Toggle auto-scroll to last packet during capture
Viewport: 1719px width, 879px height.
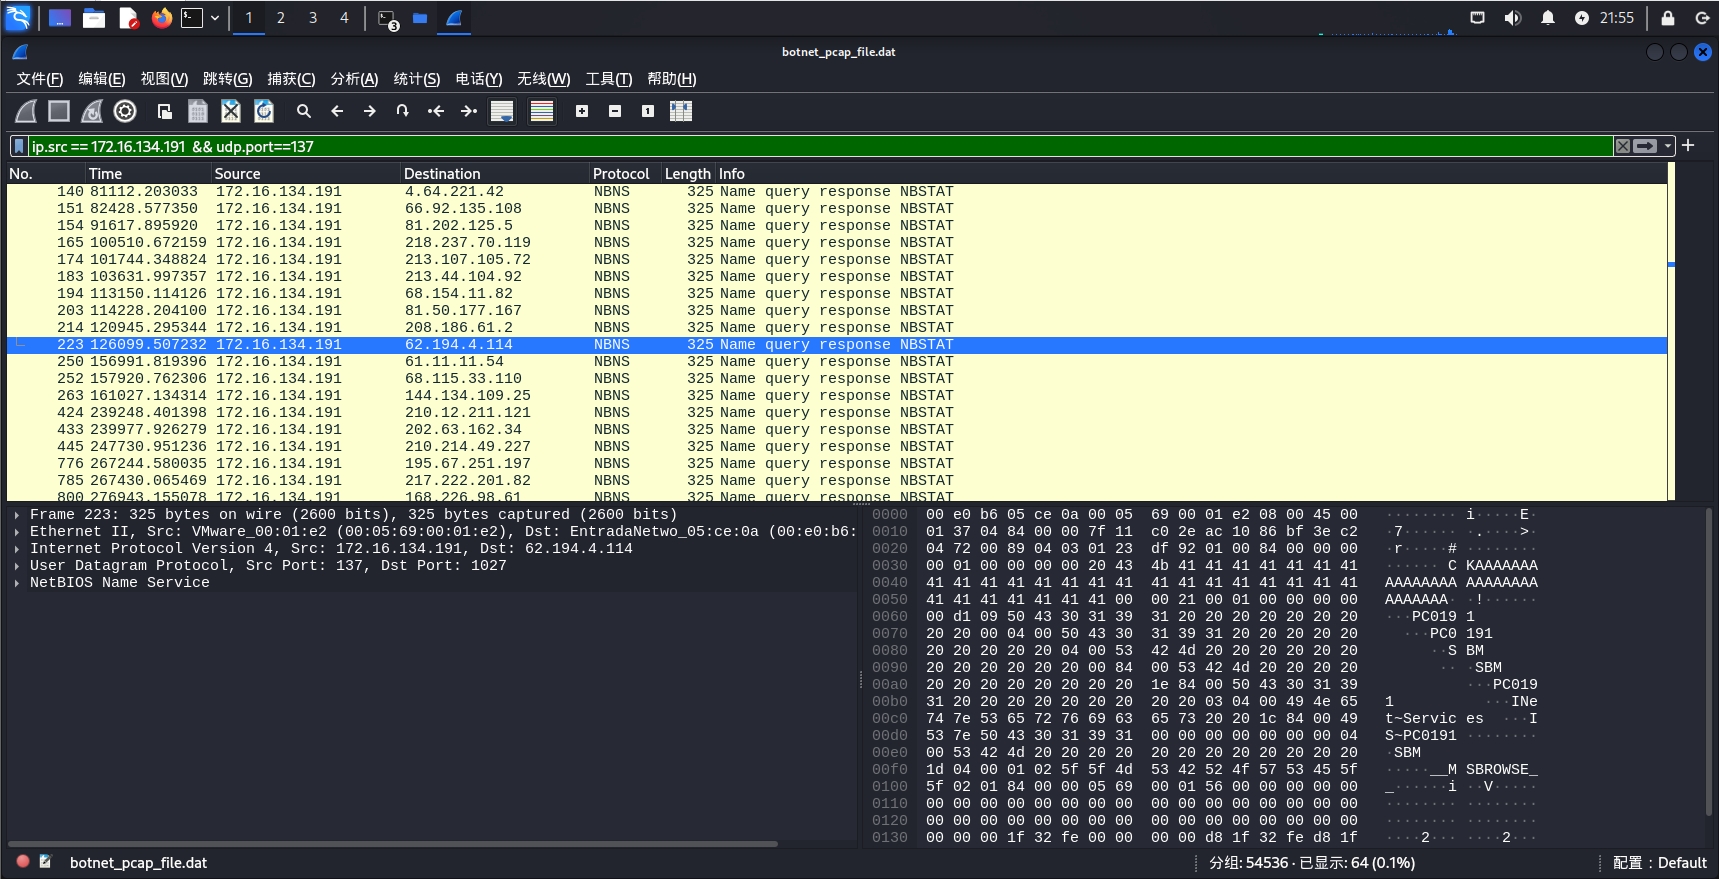[x=502, y=111]
